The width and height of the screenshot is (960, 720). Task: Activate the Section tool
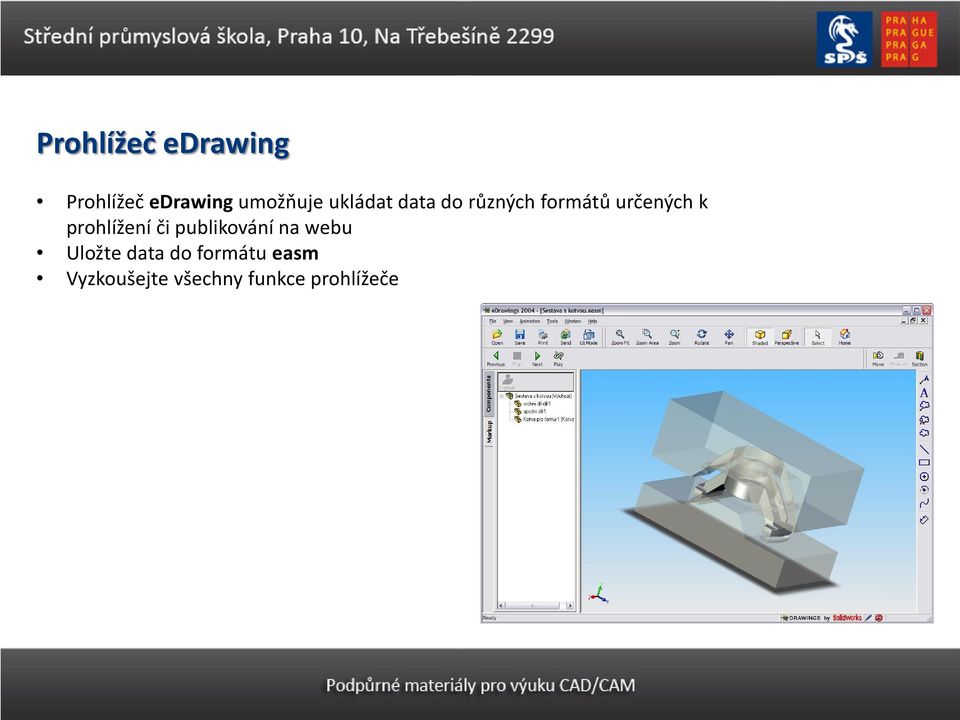pyautogui.click(x=920, y=358)
